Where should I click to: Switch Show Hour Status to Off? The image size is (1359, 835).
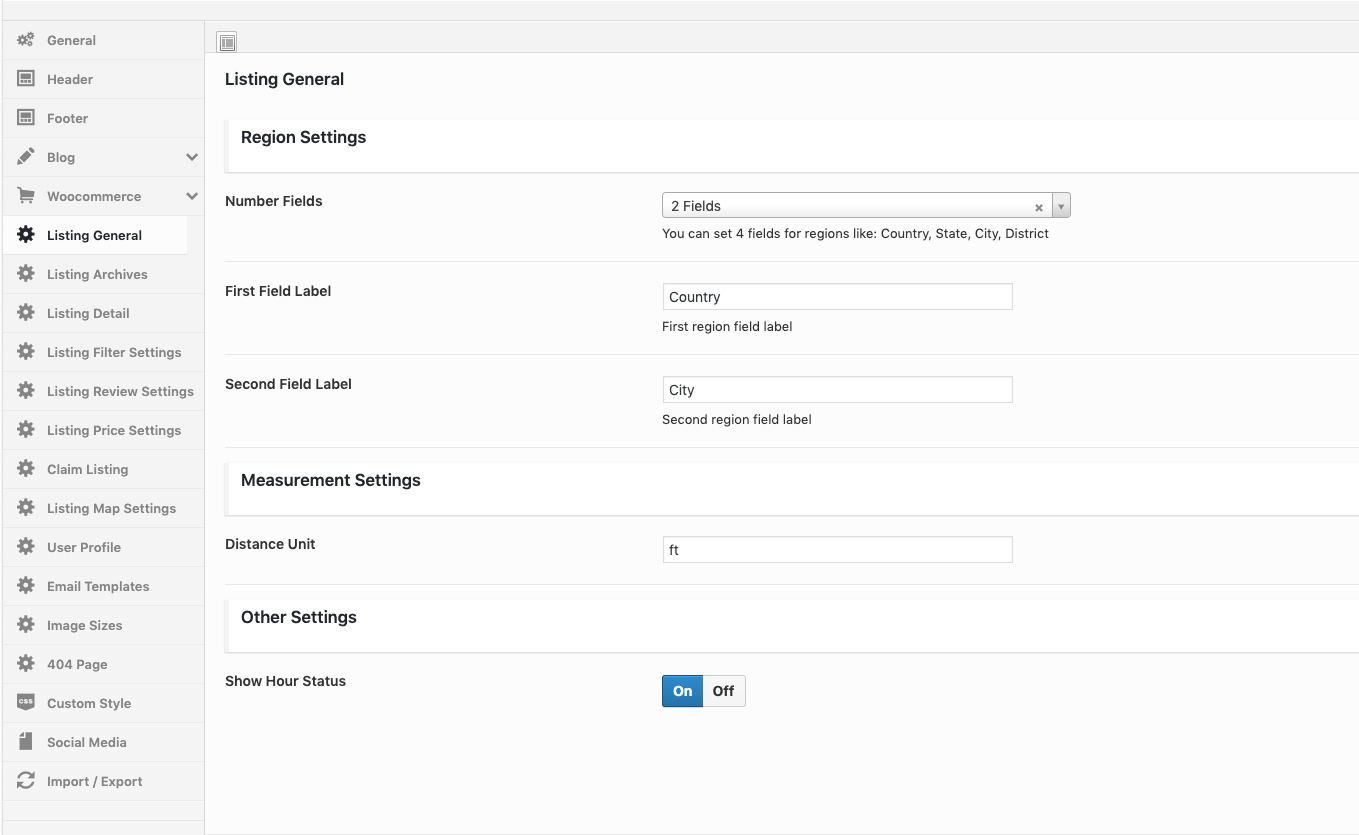click(724, 691)
